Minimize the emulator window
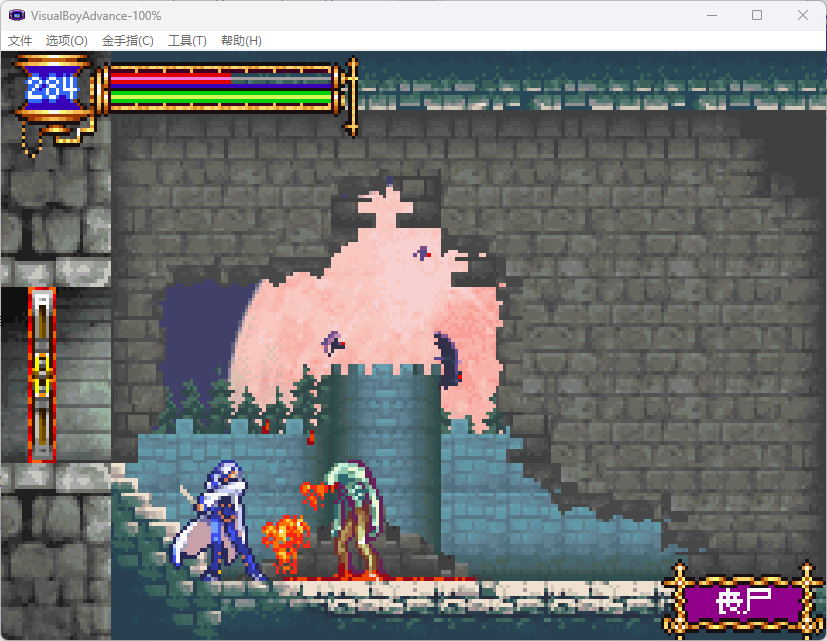Image resolution: width=827 pixels, height=641 pixels. [711, 16]
